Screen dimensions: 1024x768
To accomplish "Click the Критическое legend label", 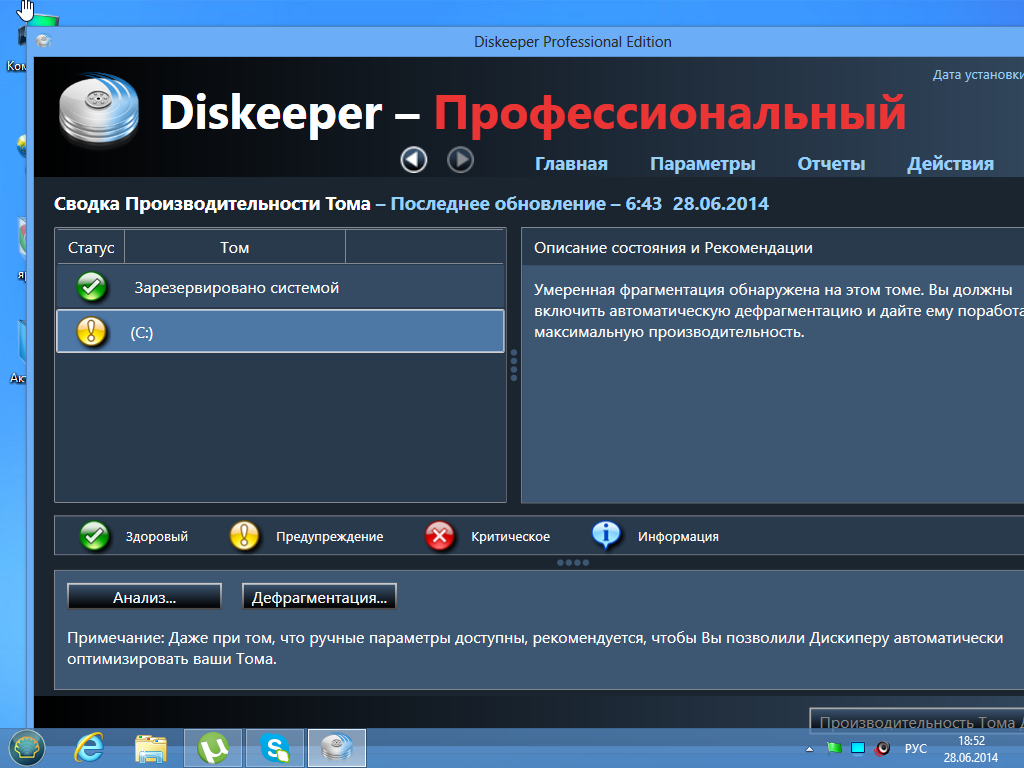I will pos(511,537).
